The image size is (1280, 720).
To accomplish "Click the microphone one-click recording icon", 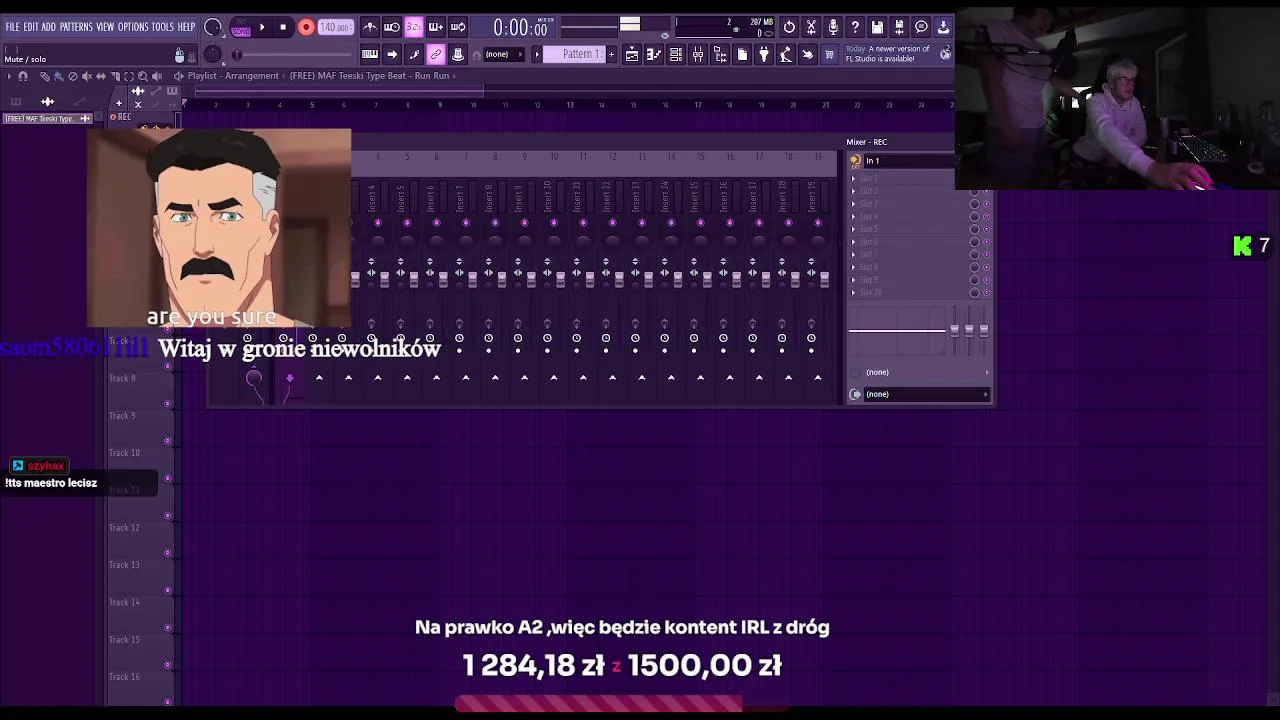I will (833, 27).
